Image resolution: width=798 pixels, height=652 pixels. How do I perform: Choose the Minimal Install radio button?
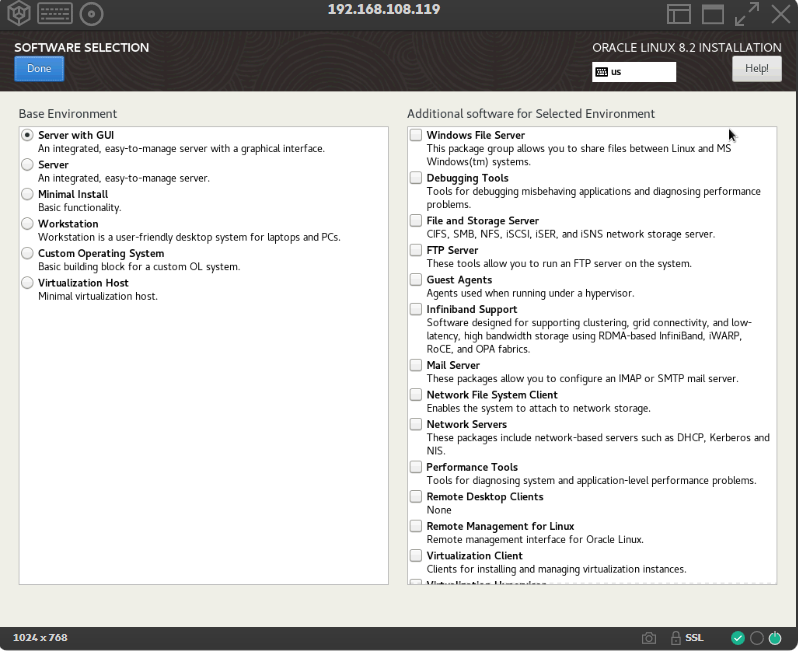tap(27, 194)
